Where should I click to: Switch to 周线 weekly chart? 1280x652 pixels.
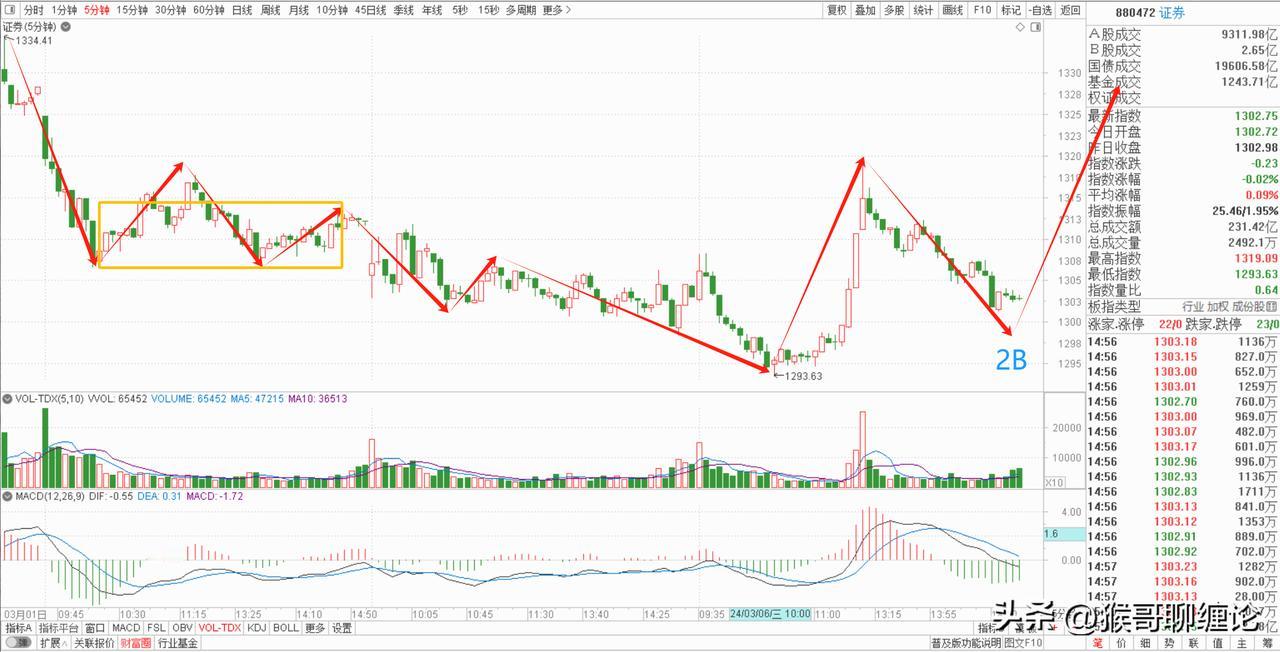click(270, 10)
